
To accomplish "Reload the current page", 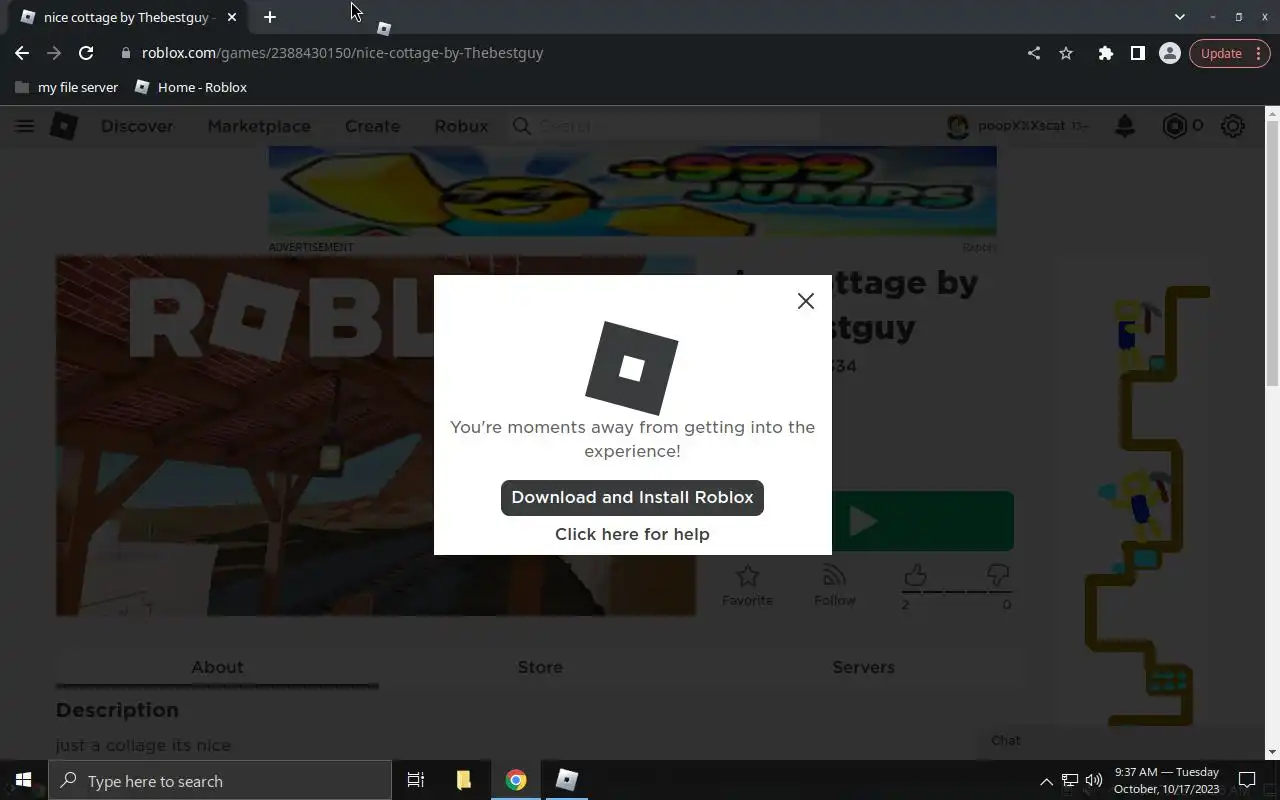I will (x=86, y=53).
